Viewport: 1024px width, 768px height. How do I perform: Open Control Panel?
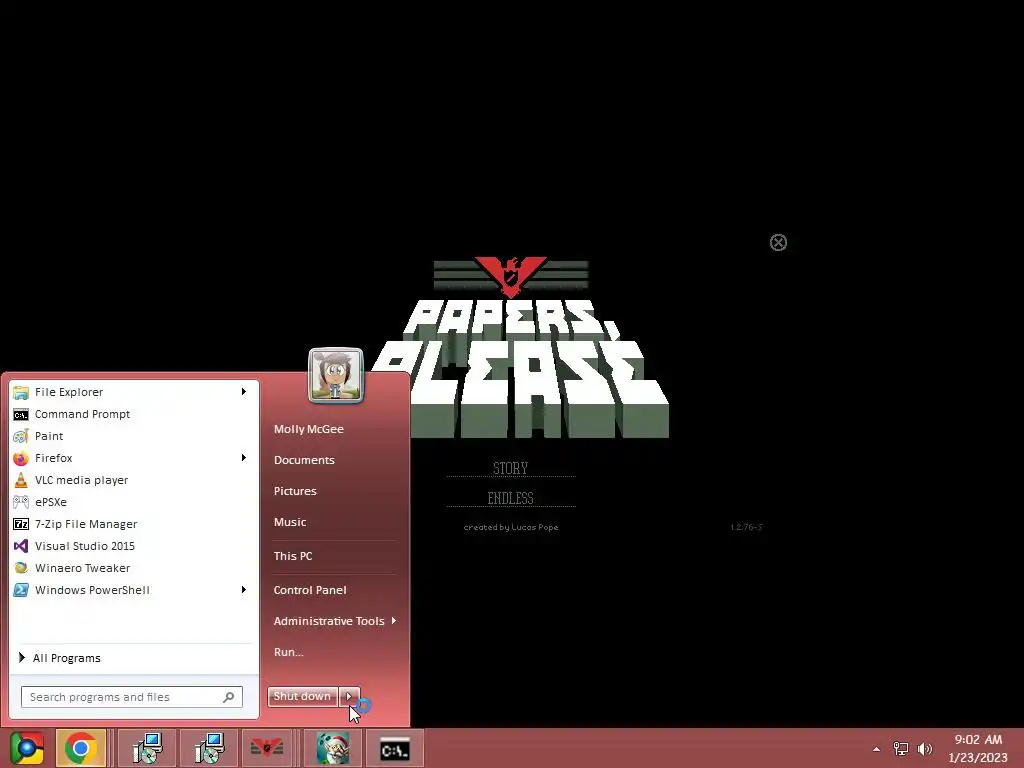[310, 590]
